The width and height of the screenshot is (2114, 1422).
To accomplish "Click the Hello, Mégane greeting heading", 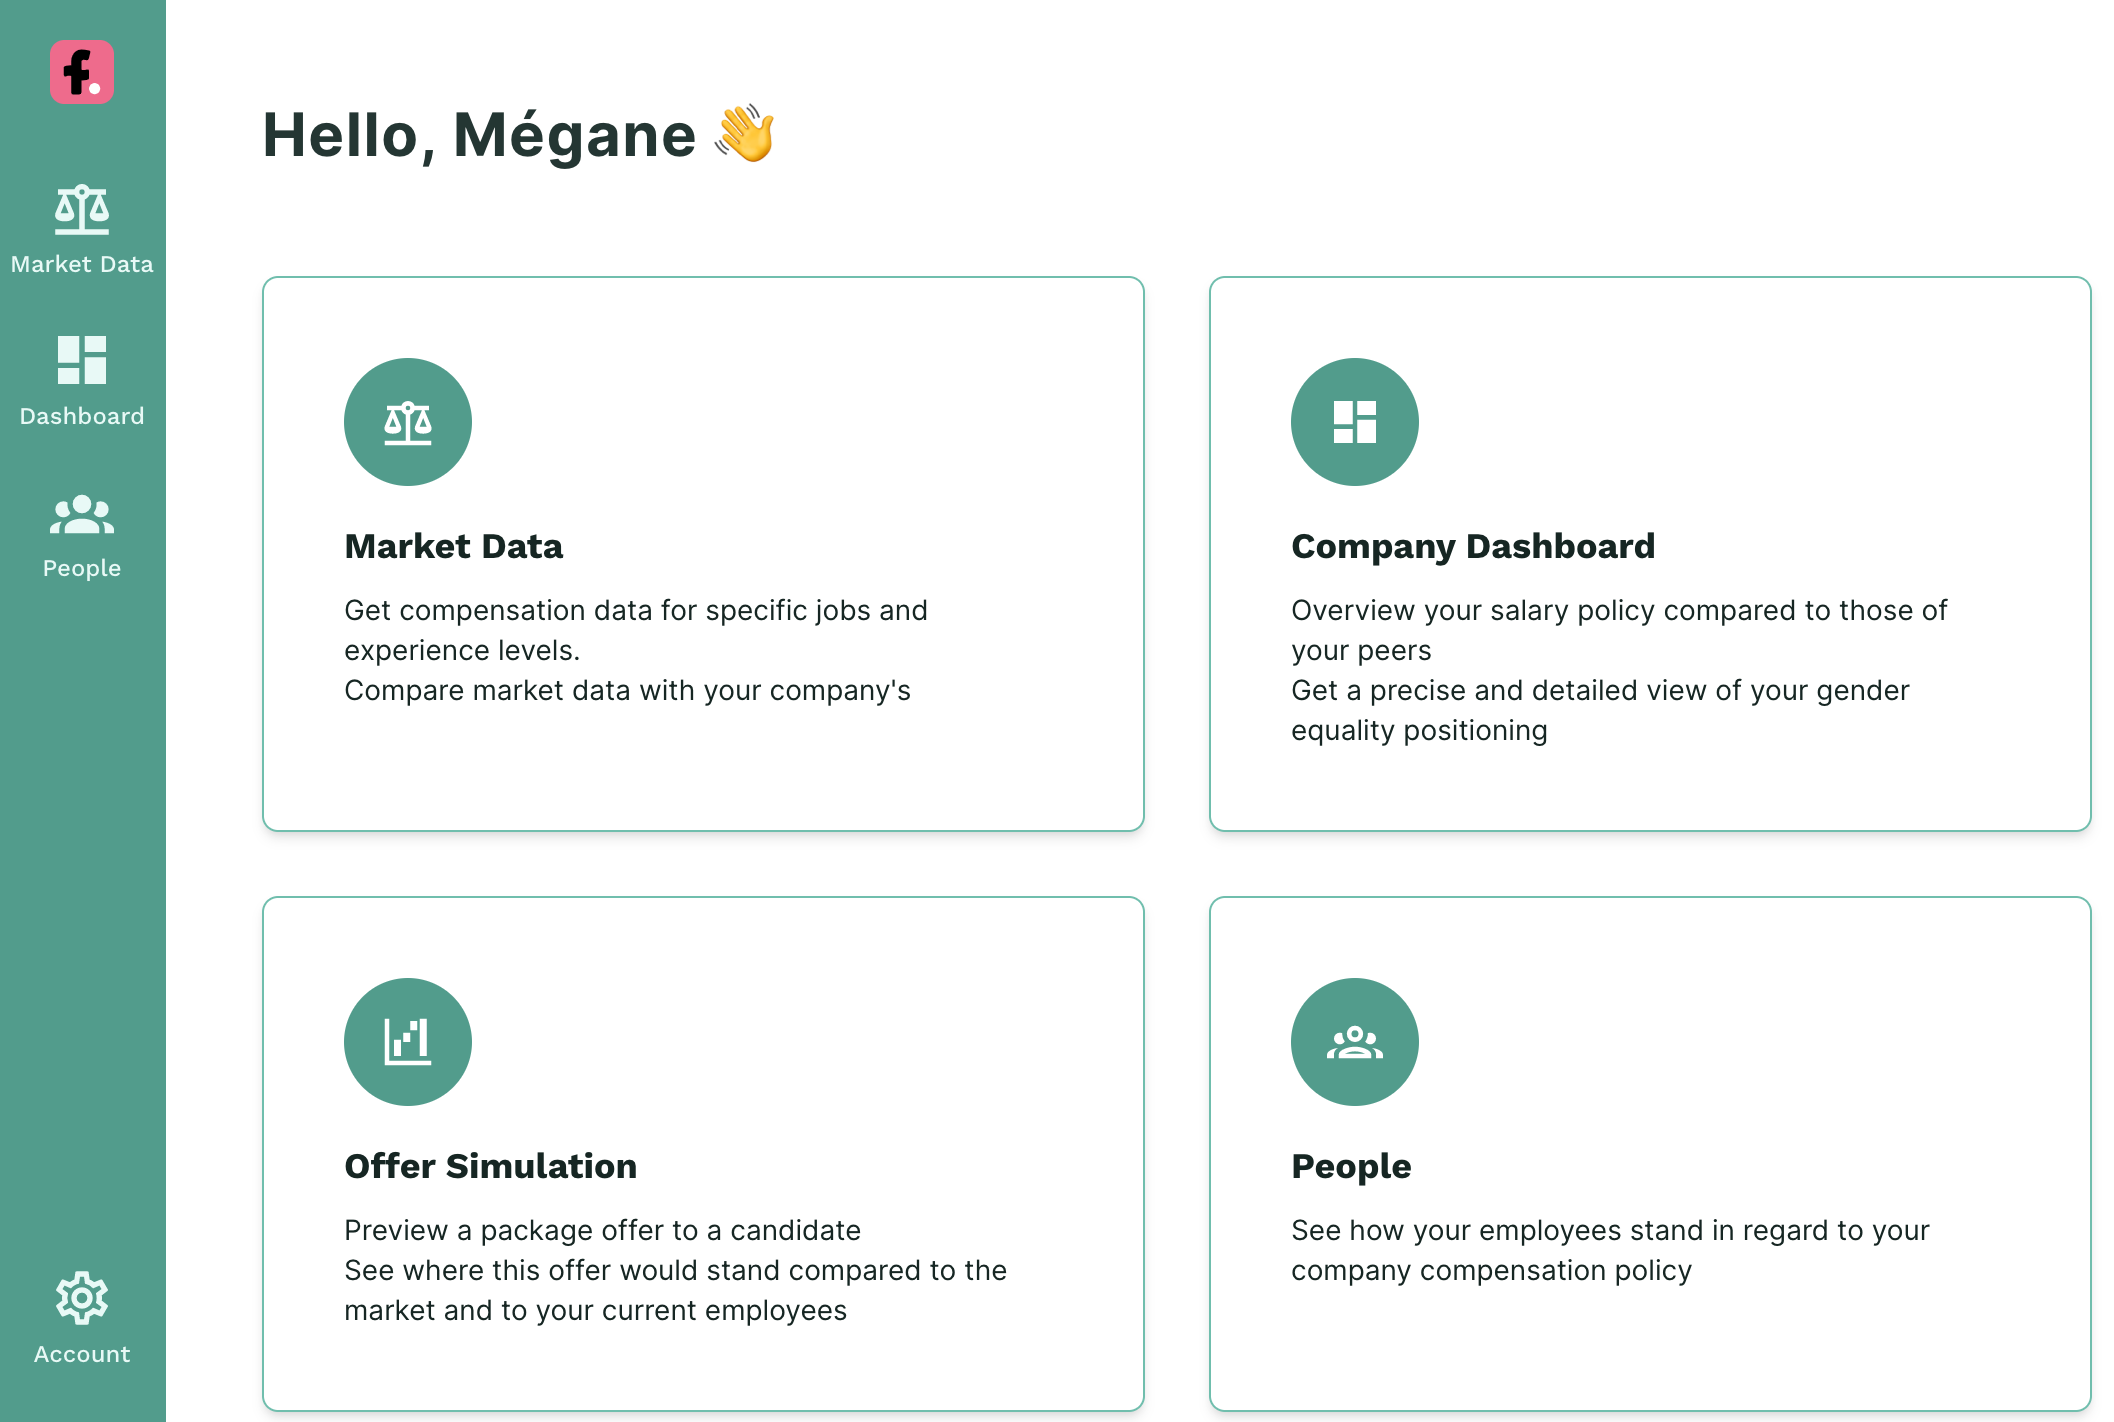I will click(519, 135).
